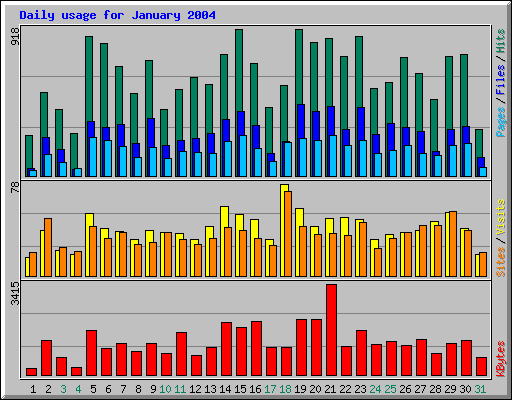Select green weekend day label "25"

pyautogui.click(x=390, y=389)
